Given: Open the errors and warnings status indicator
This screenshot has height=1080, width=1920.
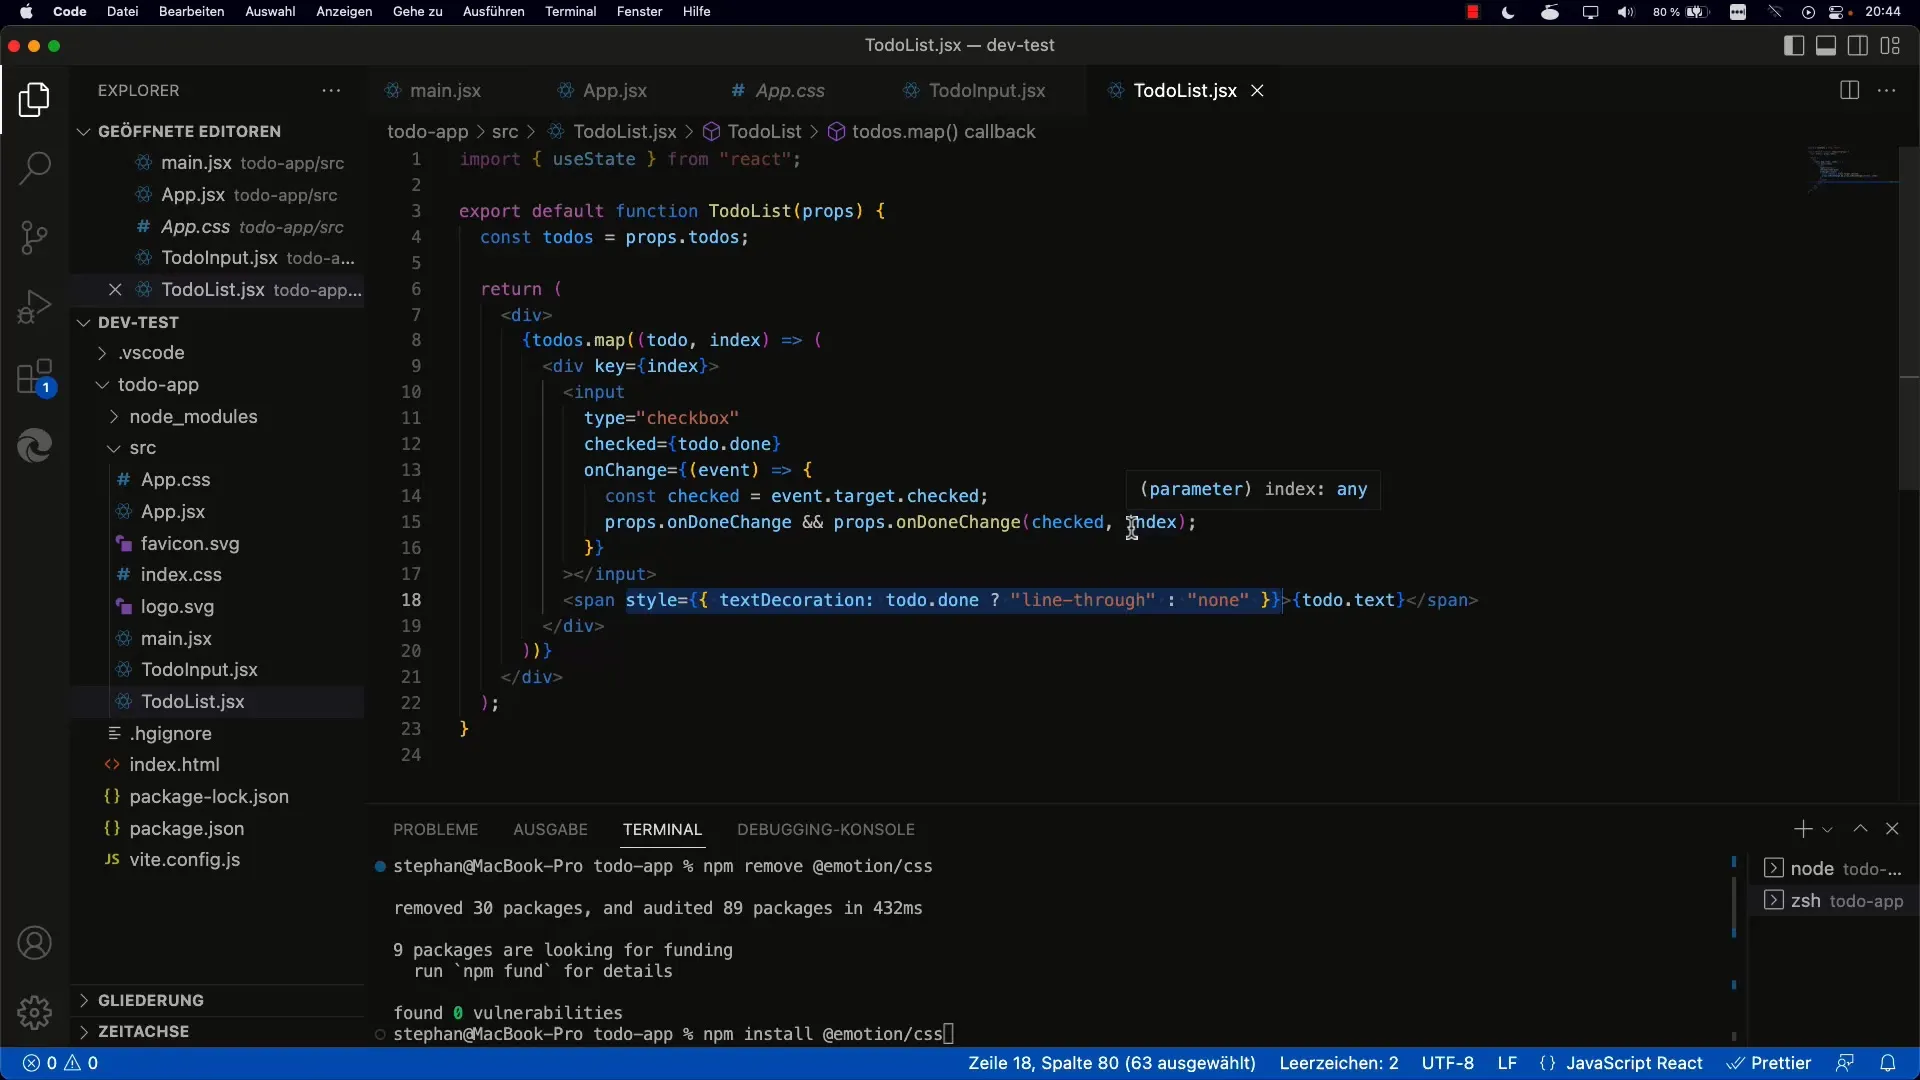Looking at the screenshot, I should click(x=60, y=1063).
